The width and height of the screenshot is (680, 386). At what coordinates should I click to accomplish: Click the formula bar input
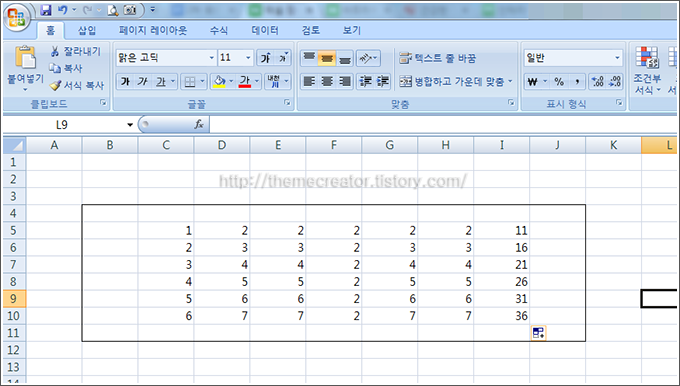click(x=443, y=125)
